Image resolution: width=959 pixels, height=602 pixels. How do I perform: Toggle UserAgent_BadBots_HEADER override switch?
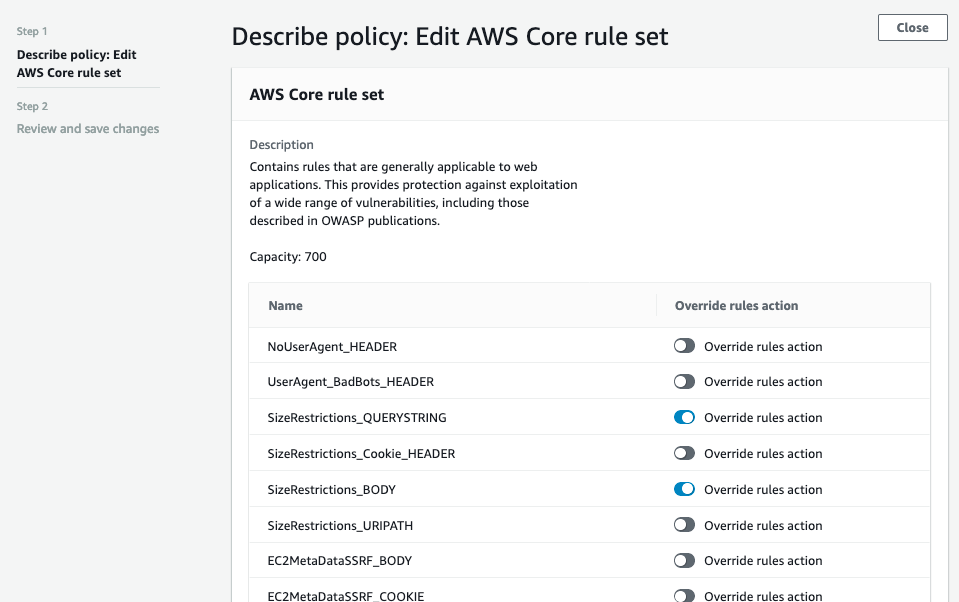pyautogui.click(x=684, y=382)
